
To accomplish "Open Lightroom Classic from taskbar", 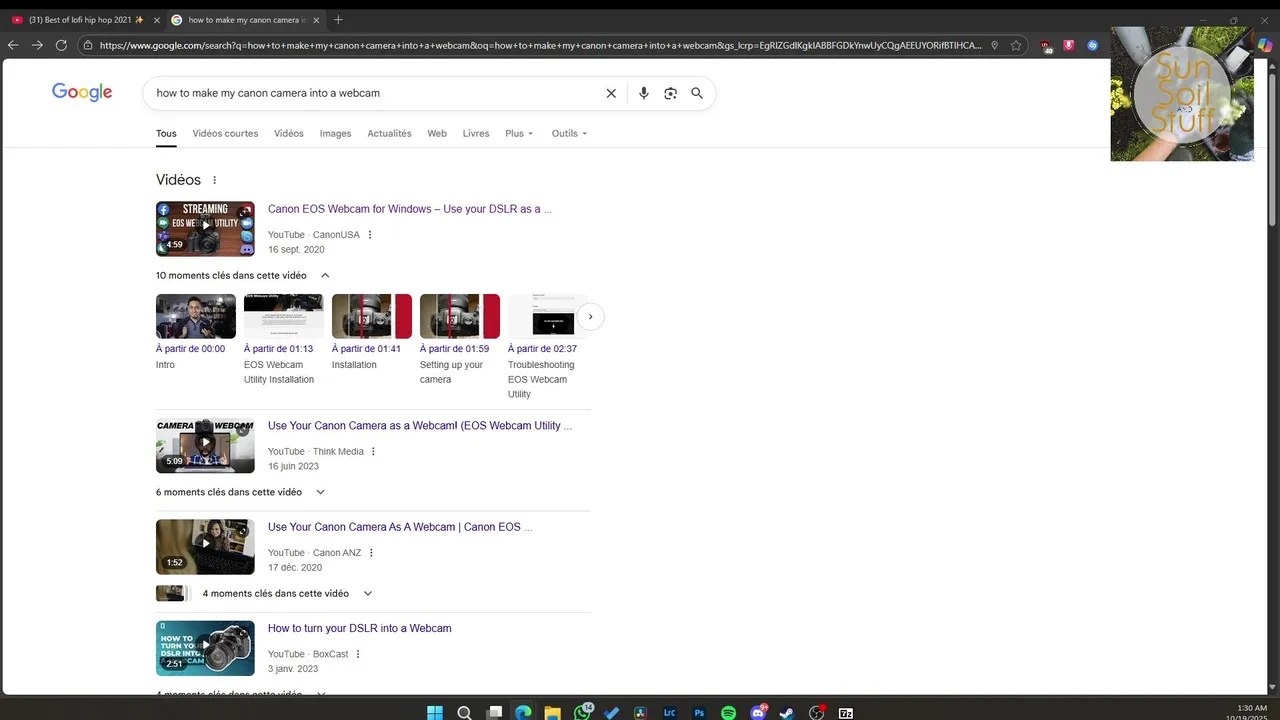I will coord(669,712).
